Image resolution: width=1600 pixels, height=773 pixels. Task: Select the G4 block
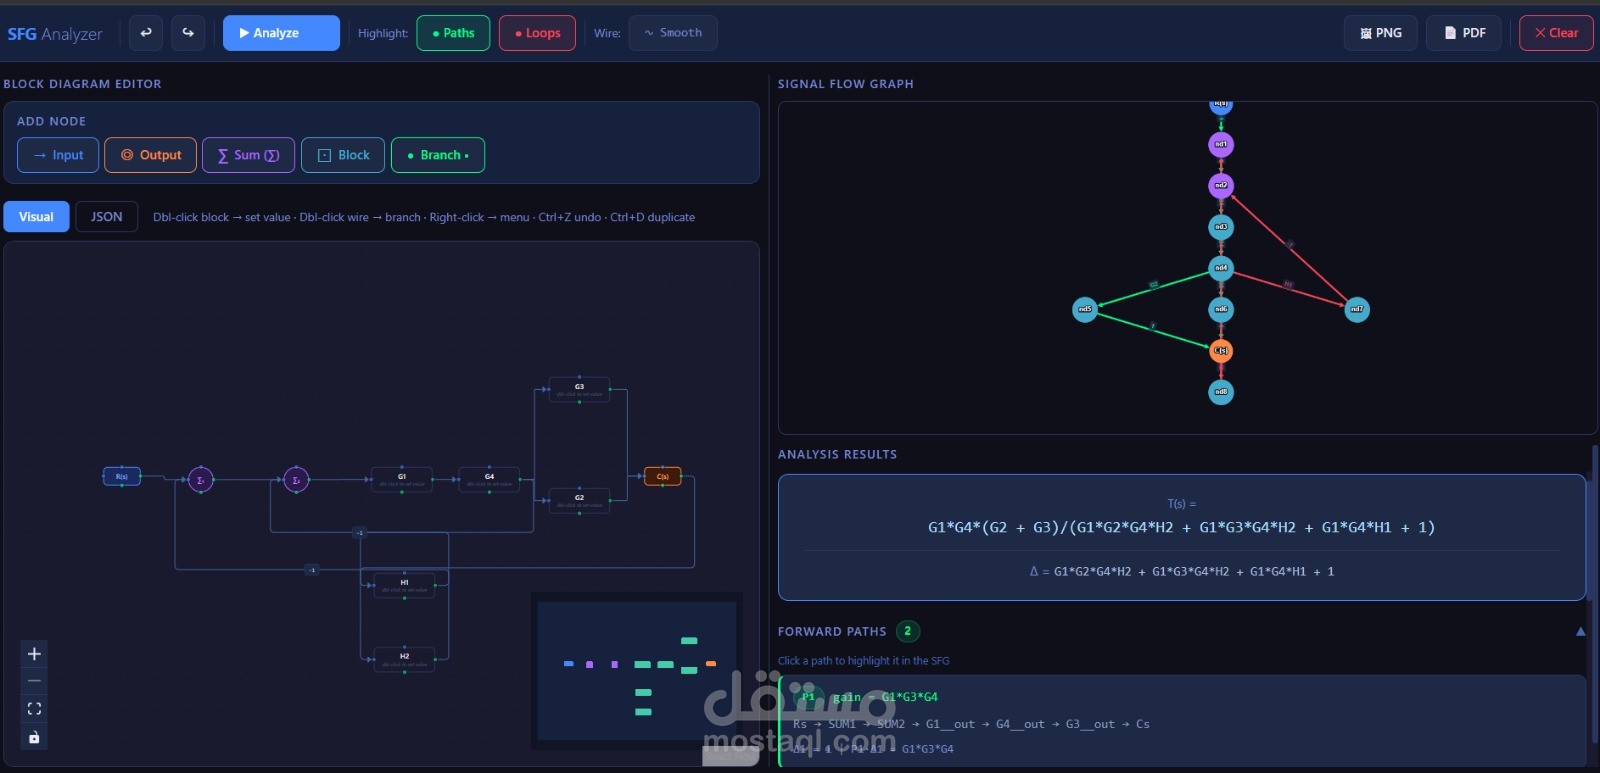[x=489, y=479]
